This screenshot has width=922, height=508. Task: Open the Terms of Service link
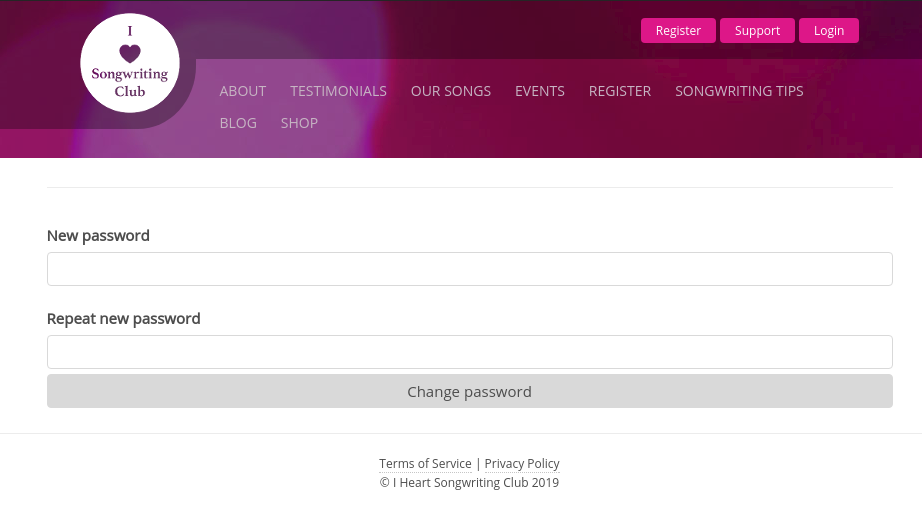pyautogui.click(x=425, y=464)
